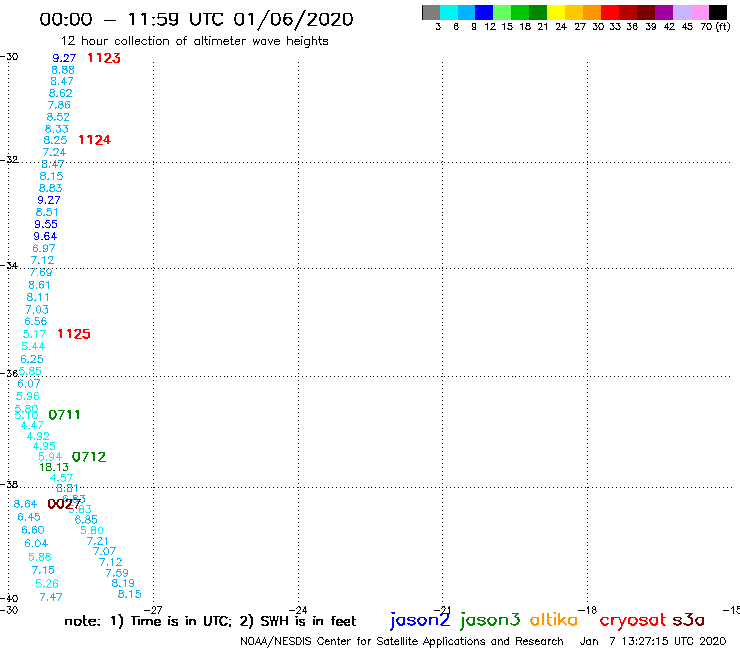The height and width of the screenshot is (650, 740).
Task: Select the altika satellite label
Action: click(553, 620)
